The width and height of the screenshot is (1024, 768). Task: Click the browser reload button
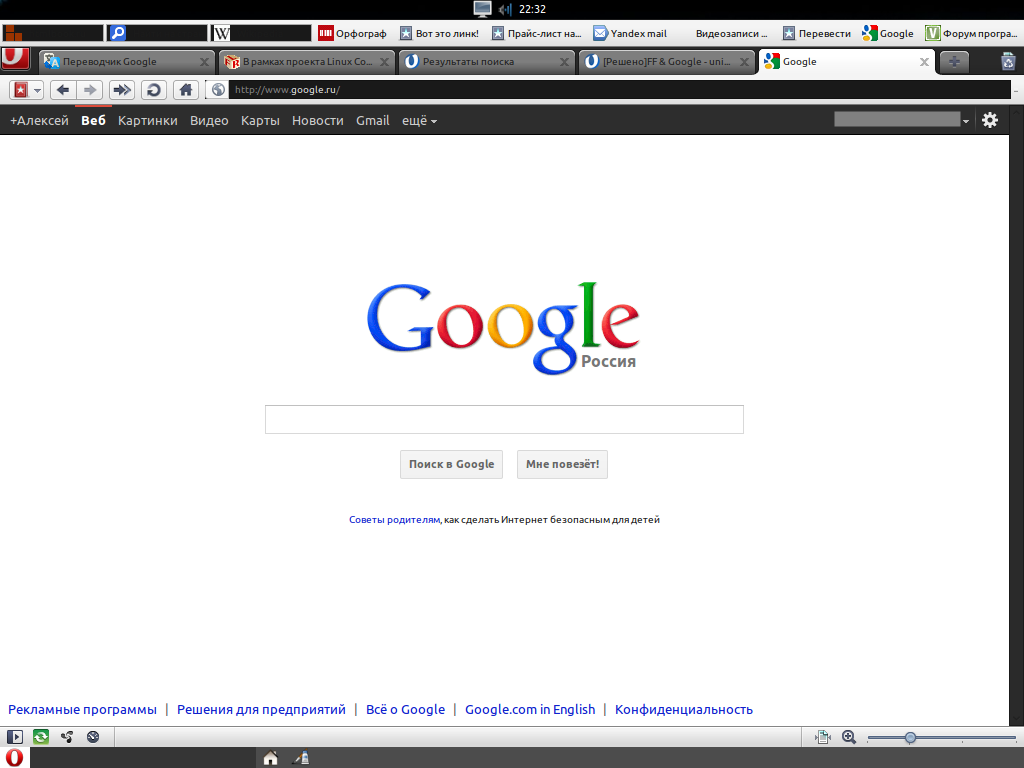tap(153, 90)
